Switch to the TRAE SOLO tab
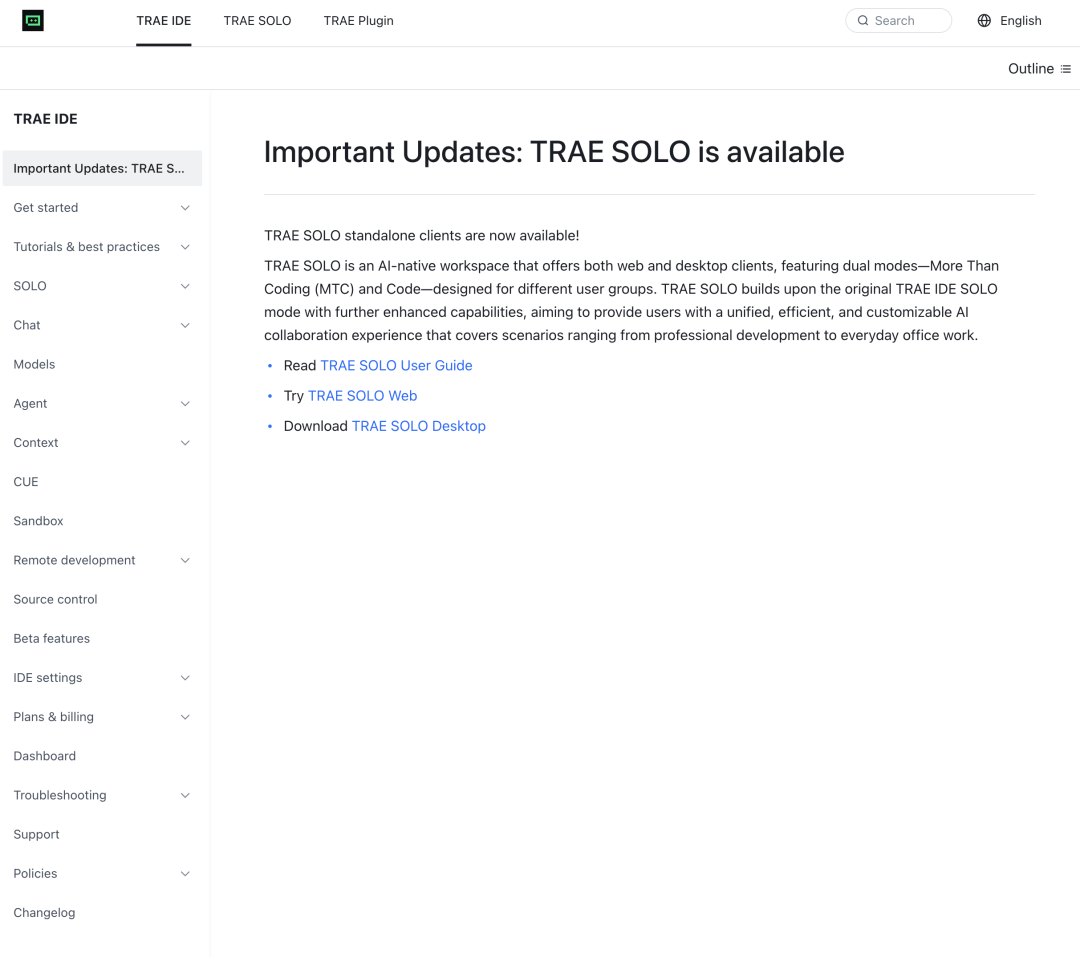This screenshot has width=1080, height=957. pyautogui.click(x=258, y=21)
